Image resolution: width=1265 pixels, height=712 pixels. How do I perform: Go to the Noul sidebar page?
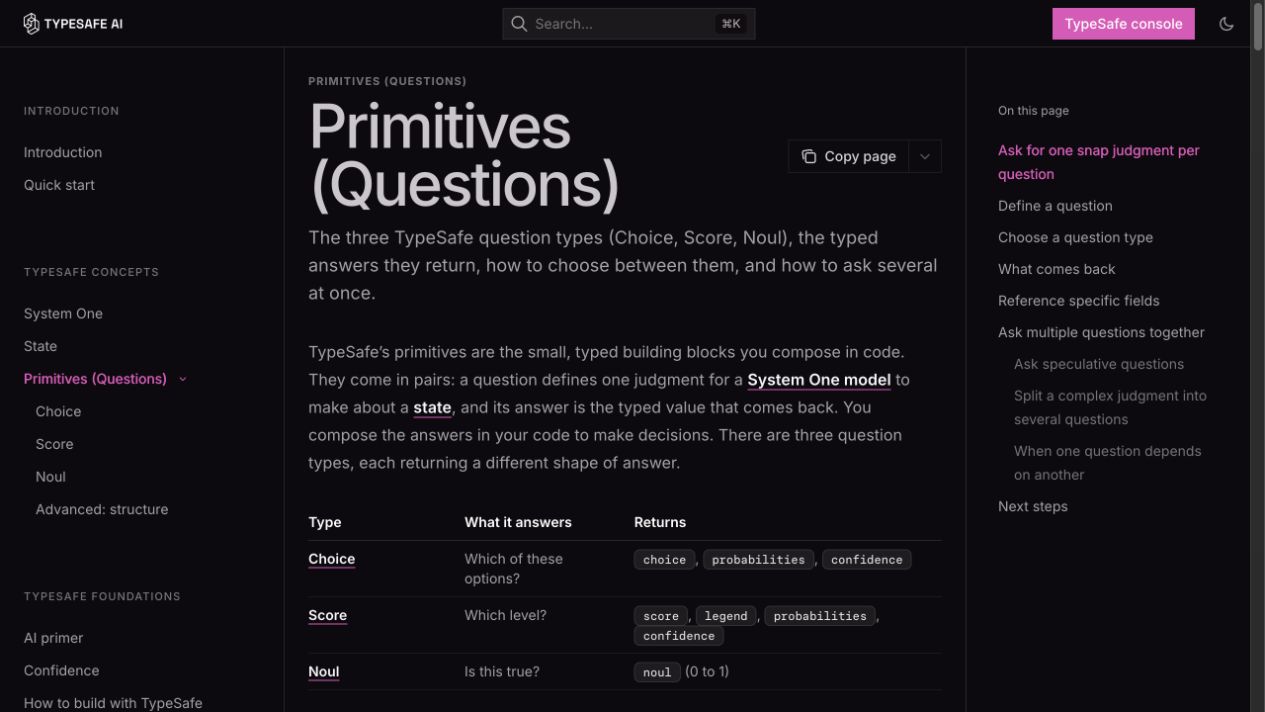tap(50, 477)
